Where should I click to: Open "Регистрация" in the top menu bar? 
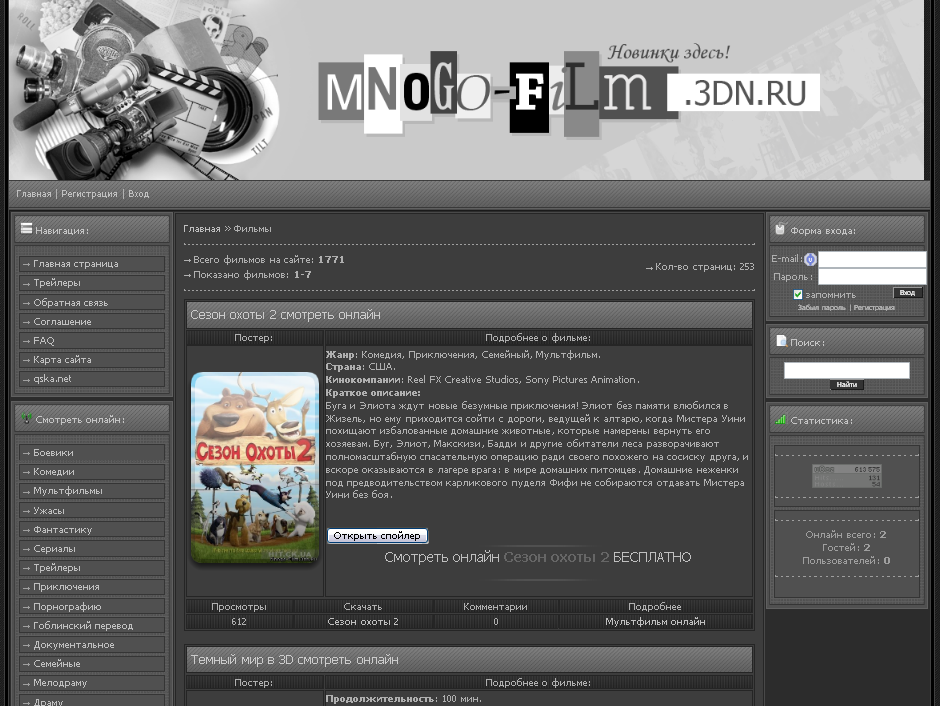(x=89, y=194)
